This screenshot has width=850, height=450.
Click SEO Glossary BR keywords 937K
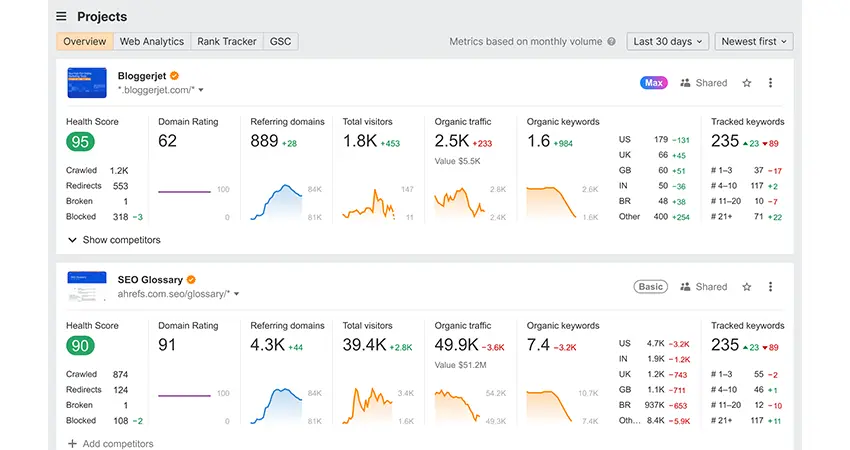tap(655, 405)
